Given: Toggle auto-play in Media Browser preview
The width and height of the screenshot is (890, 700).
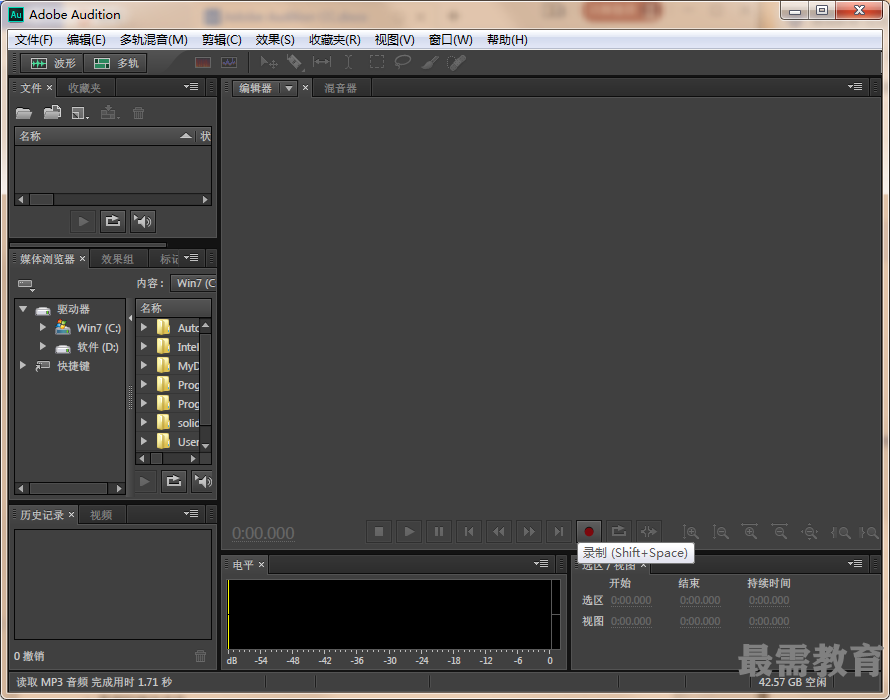Looking at the screenshot, I should pos(203,481).
